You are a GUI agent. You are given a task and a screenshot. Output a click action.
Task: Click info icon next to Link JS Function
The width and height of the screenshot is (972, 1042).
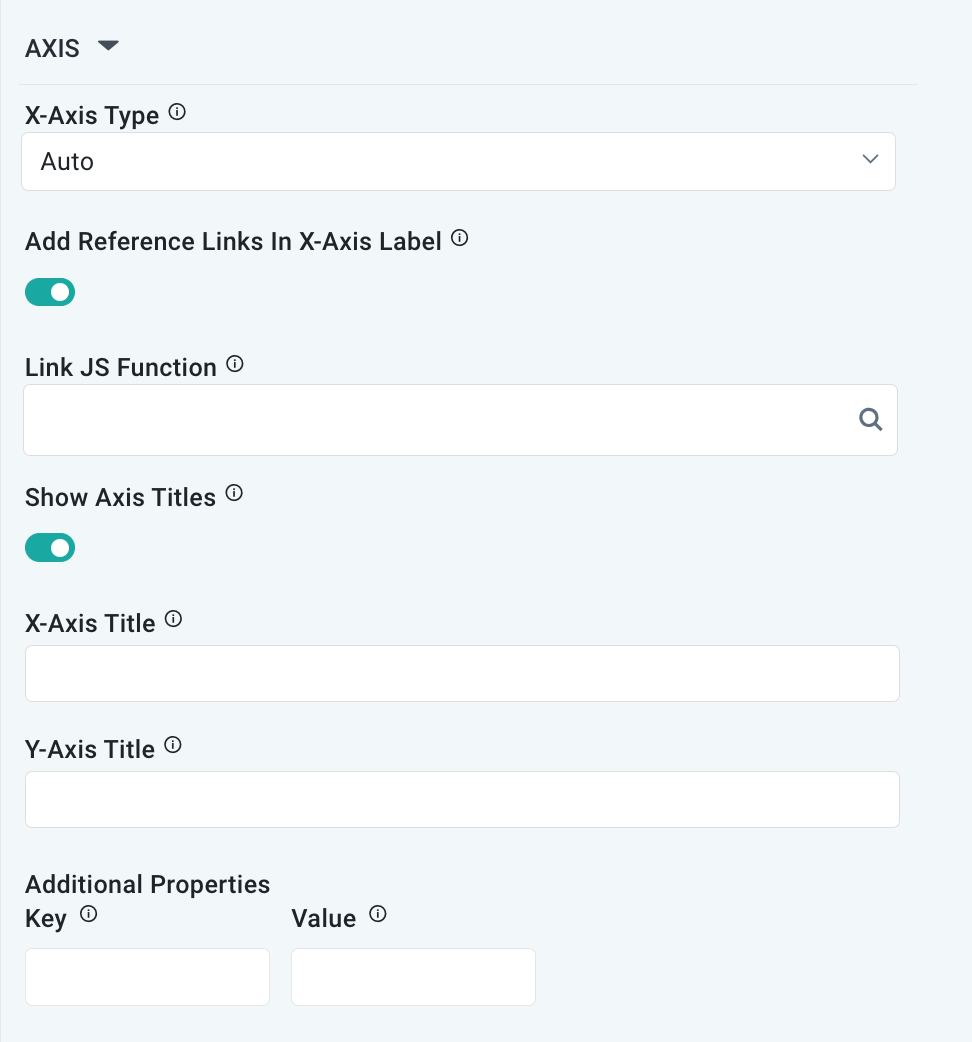(x=235, y=365)
